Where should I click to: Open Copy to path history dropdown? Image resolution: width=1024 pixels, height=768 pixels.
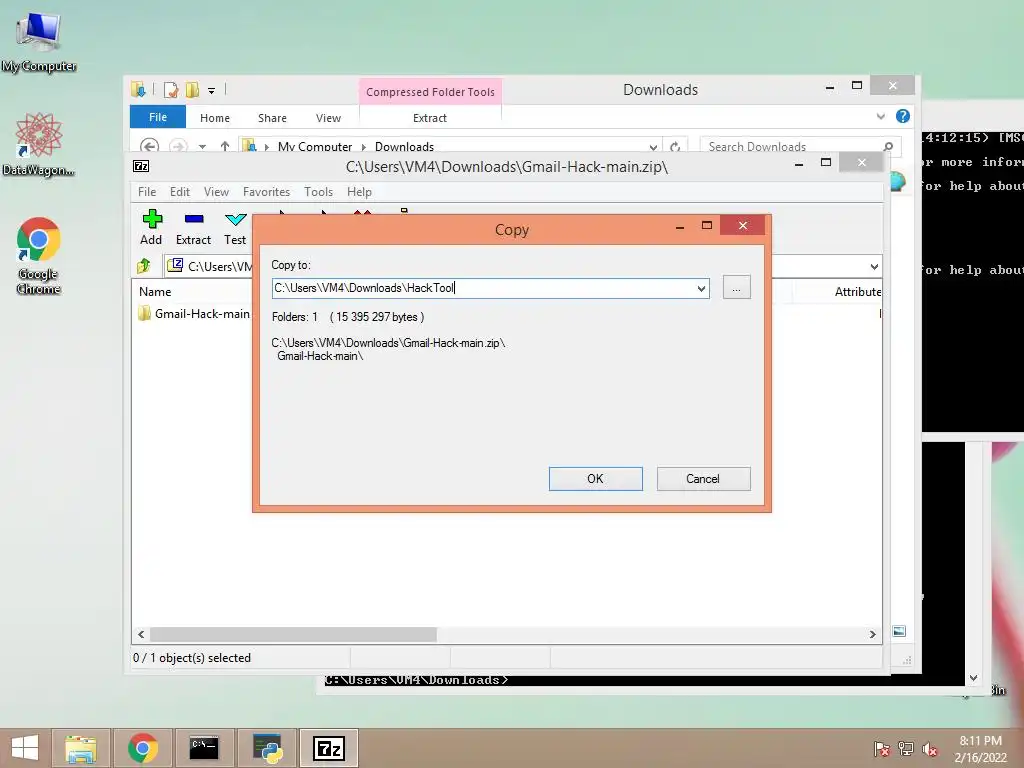(701, 288)
